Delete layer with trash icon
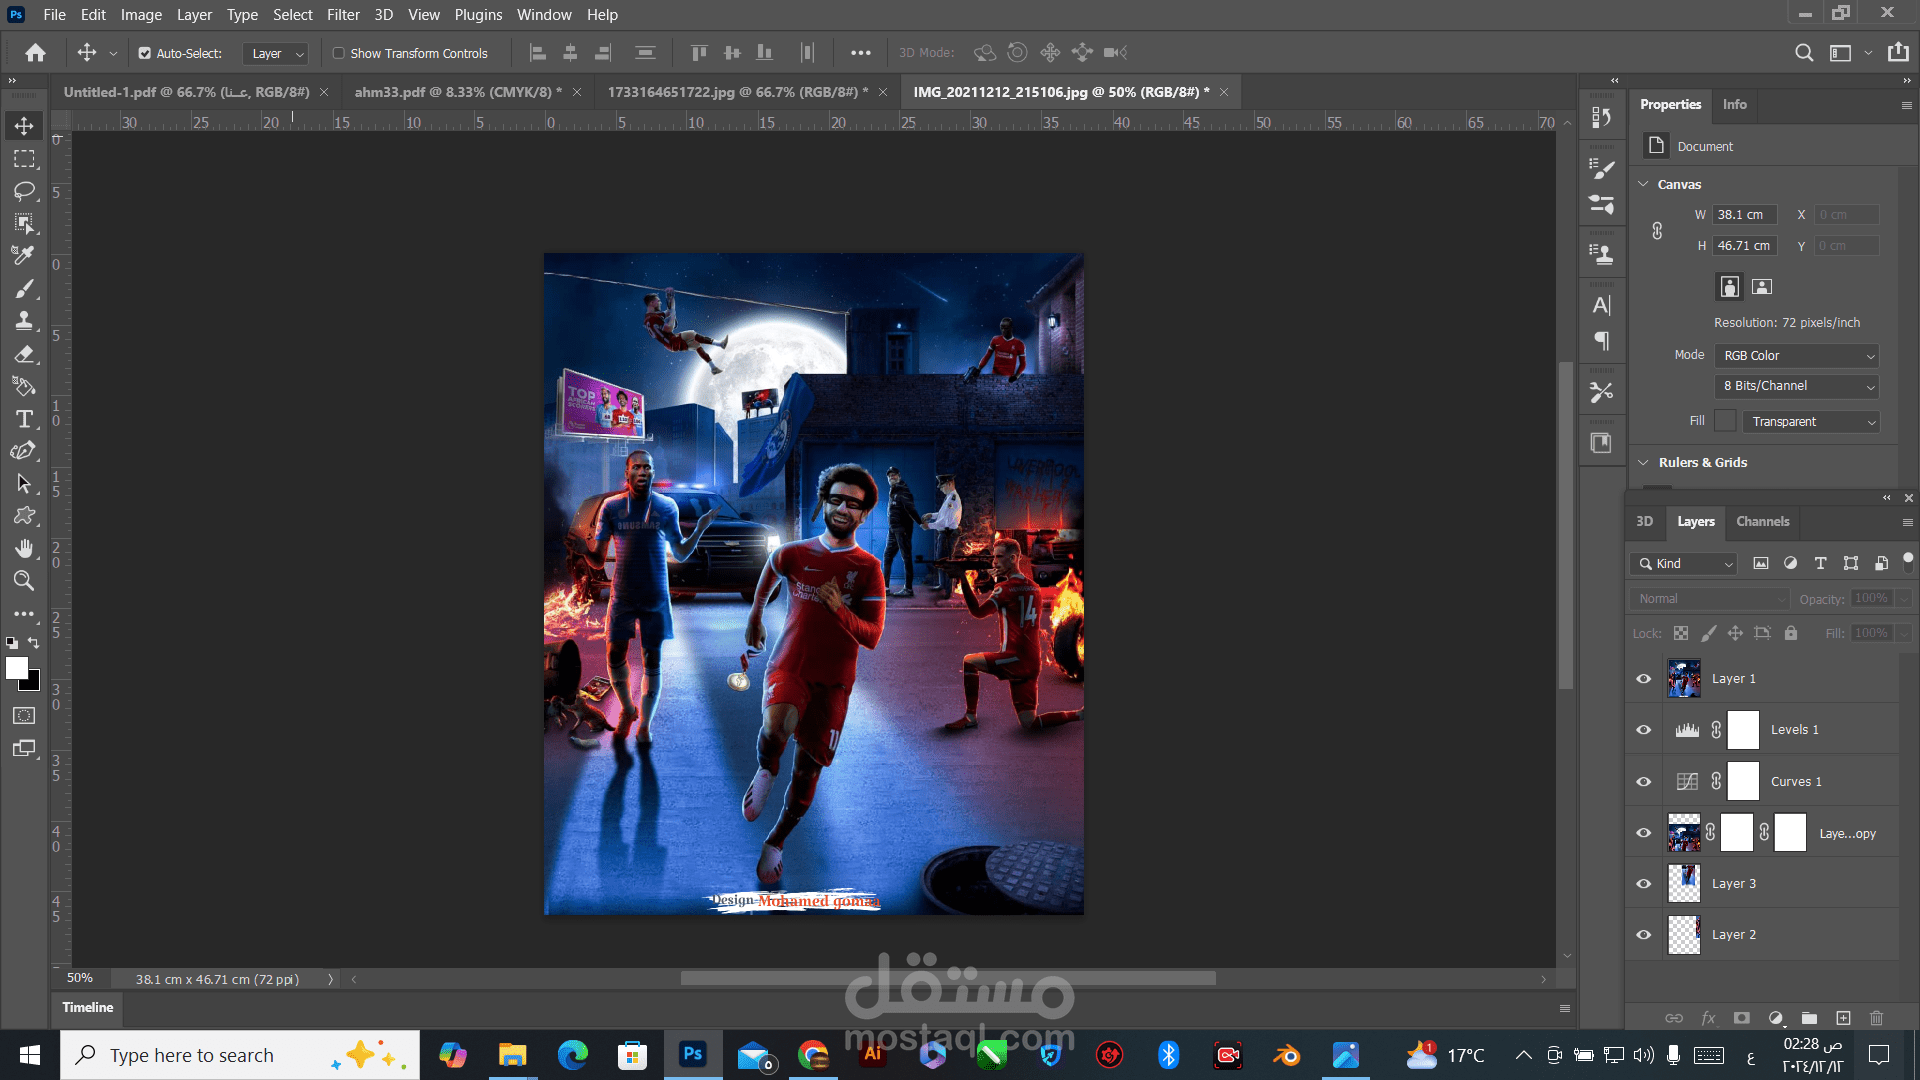The width and height of the screenshot is (1920, 1080). [x=1876, y=1018]
